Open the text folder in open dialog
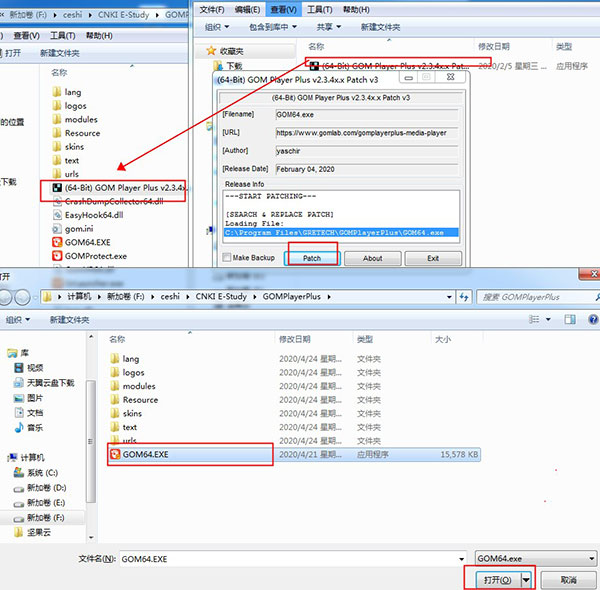The width and height of the screenshot is (600, 590). click(x=124, y=427)
